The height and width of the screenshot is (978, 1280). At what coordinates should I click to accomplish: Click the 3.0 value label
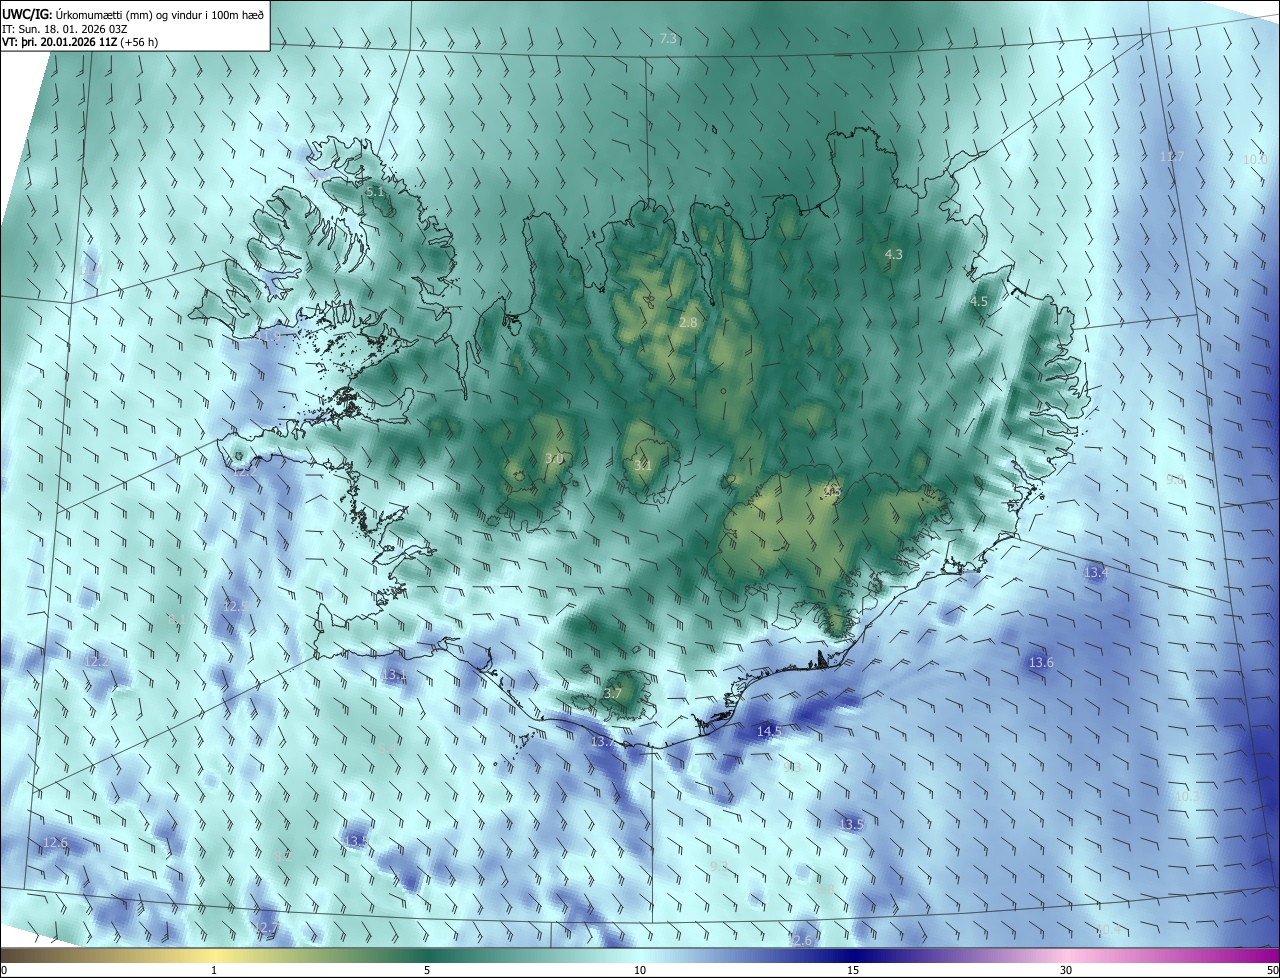point(553,459)
